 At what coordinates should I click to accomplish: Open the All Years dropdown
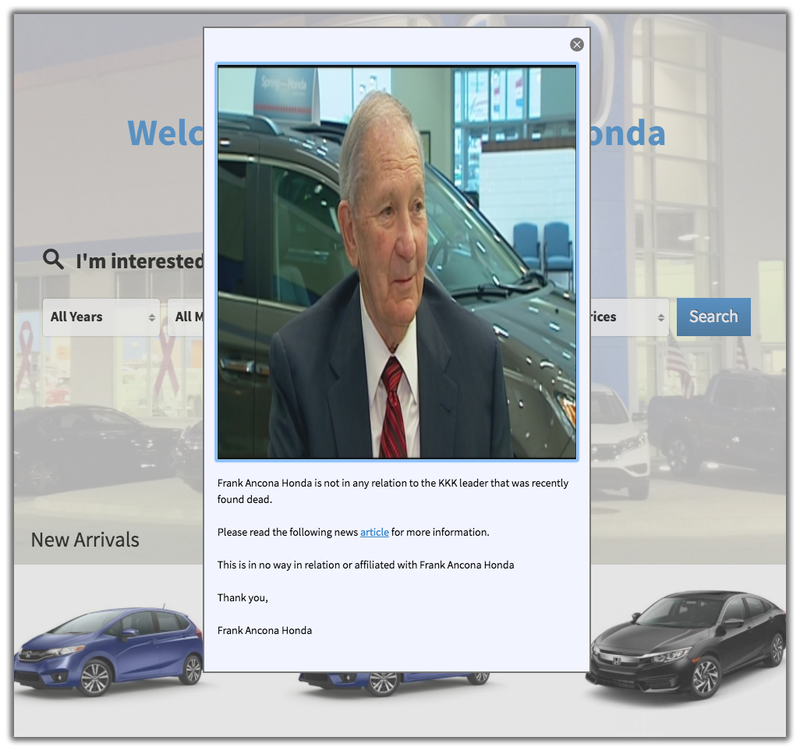[x=101, y=317]
